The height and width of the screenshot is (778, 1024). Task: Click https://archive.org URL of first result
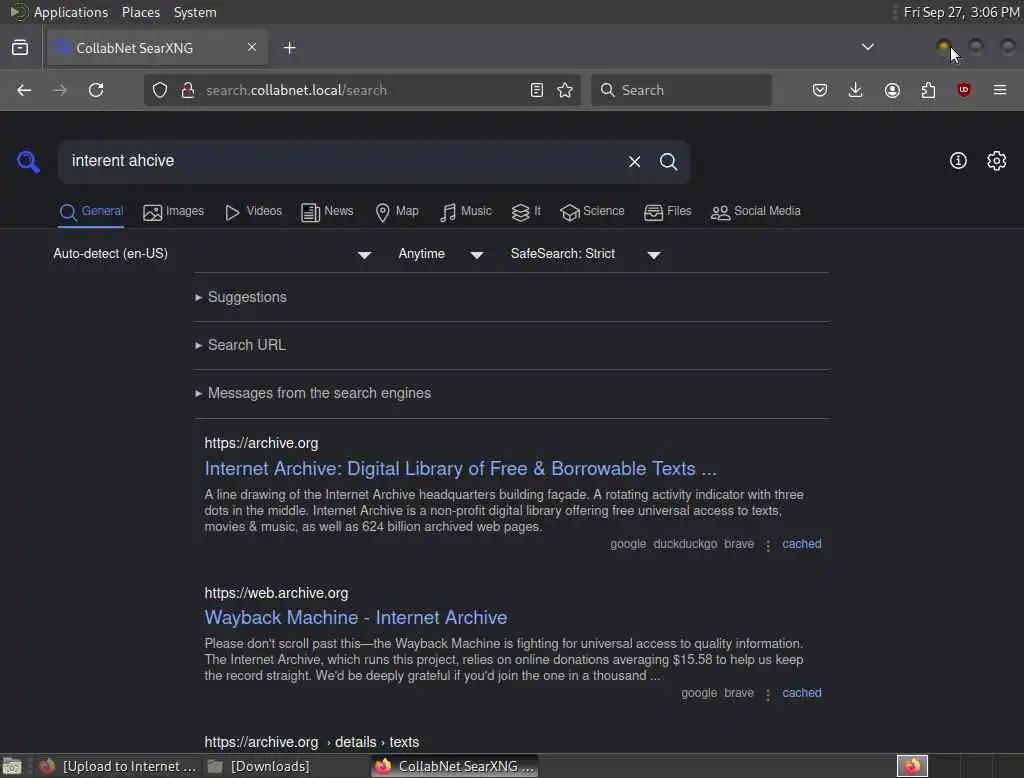[x=261, y=443]
